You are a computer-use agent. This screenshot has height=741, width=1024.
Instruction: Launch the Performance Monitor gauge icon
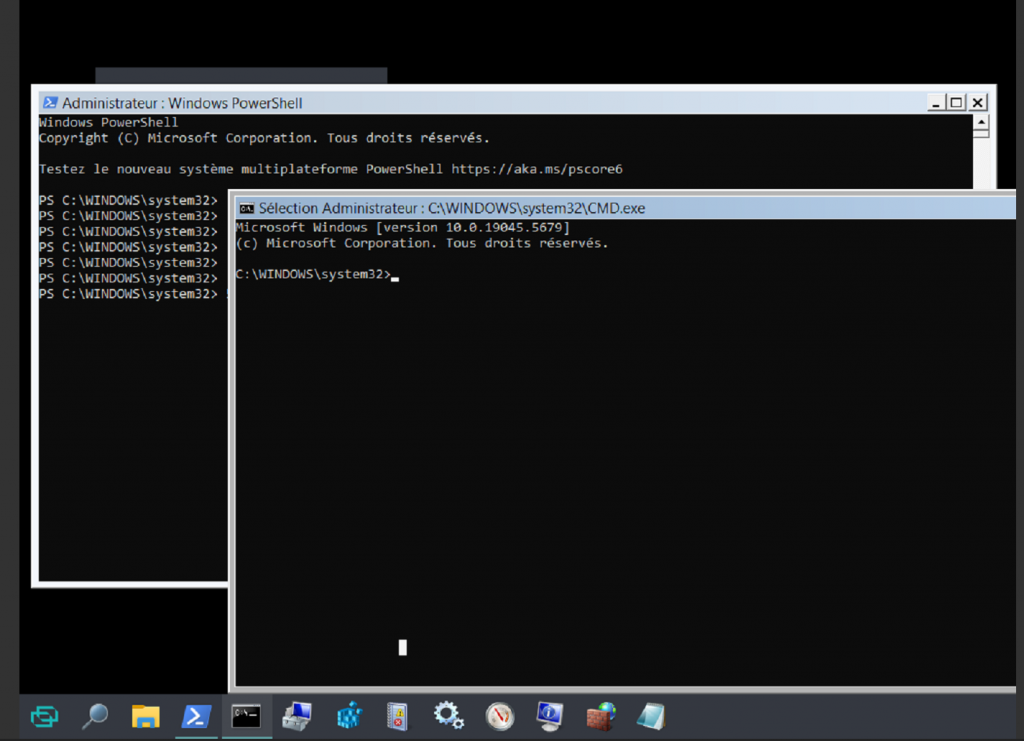pos(500,716)
